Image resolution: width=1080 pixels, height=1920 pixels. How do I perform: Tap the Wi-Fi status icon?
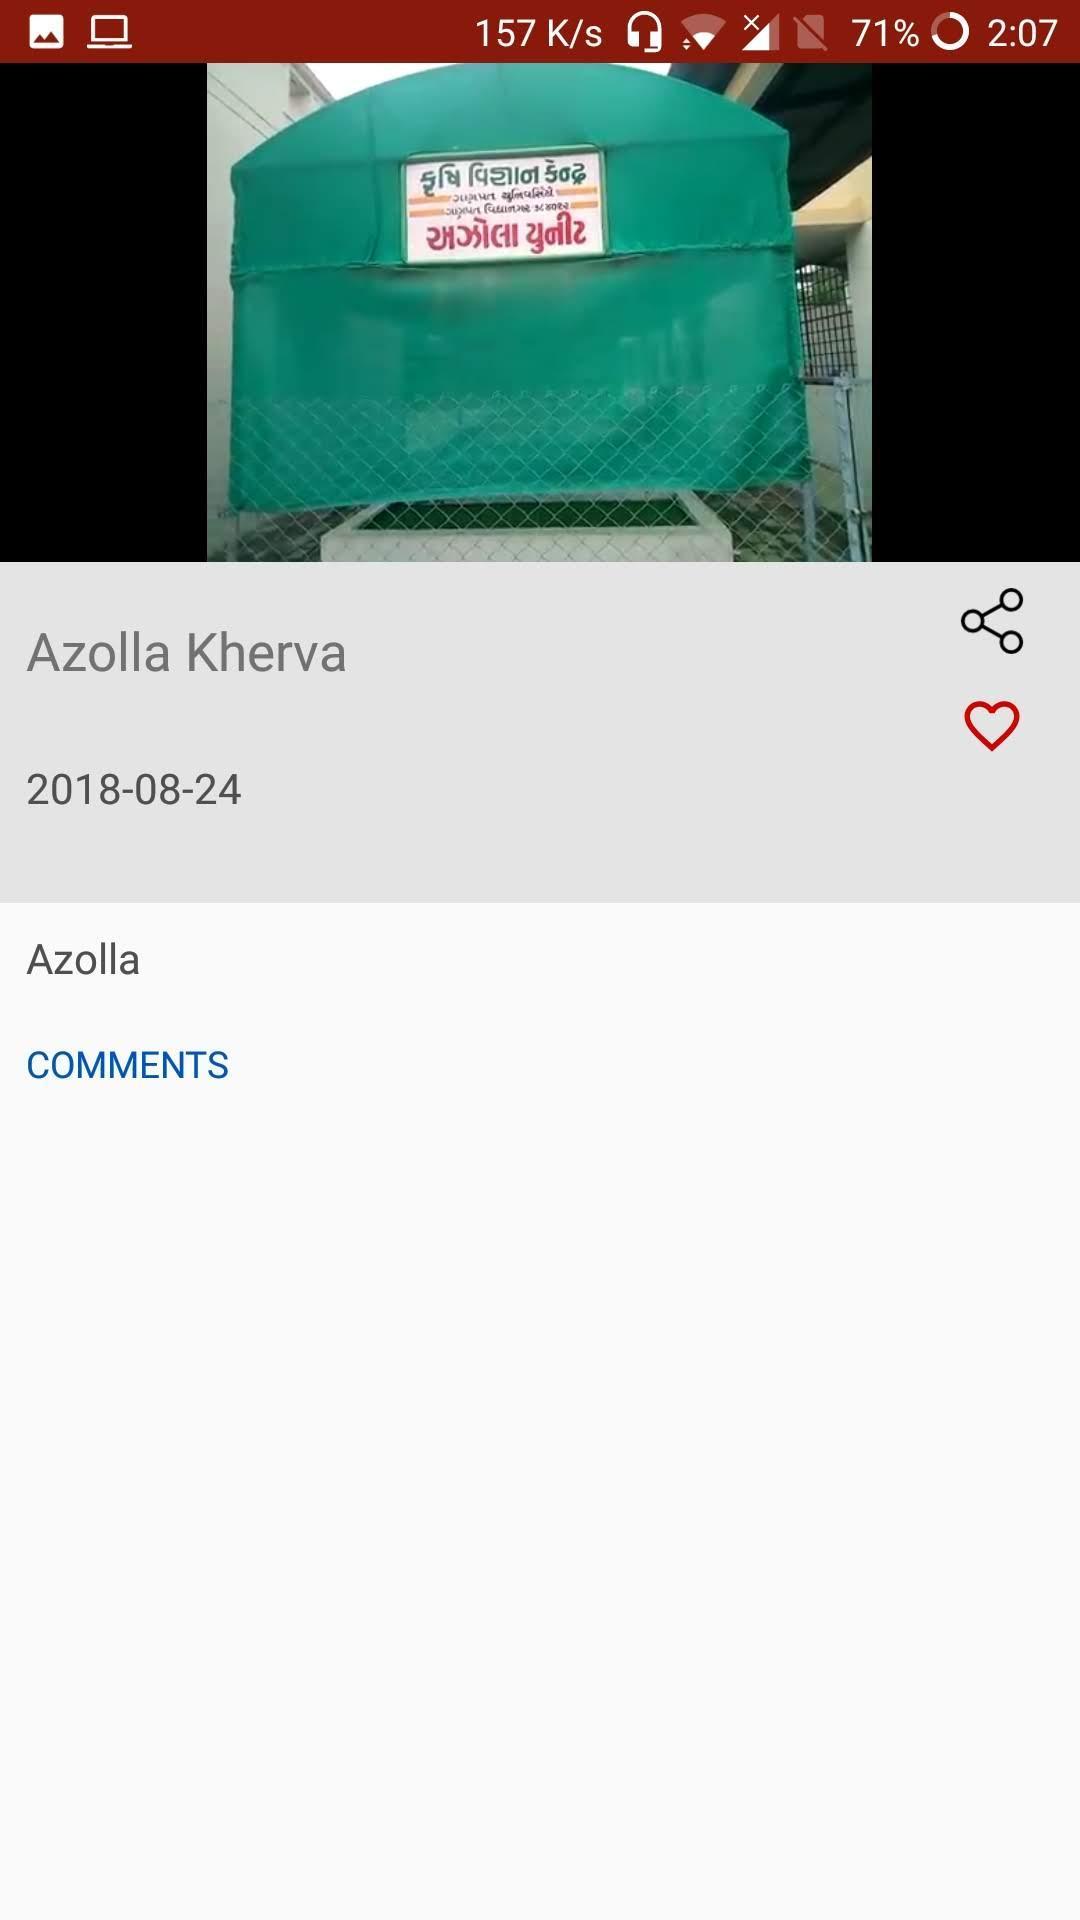[702, 34]
